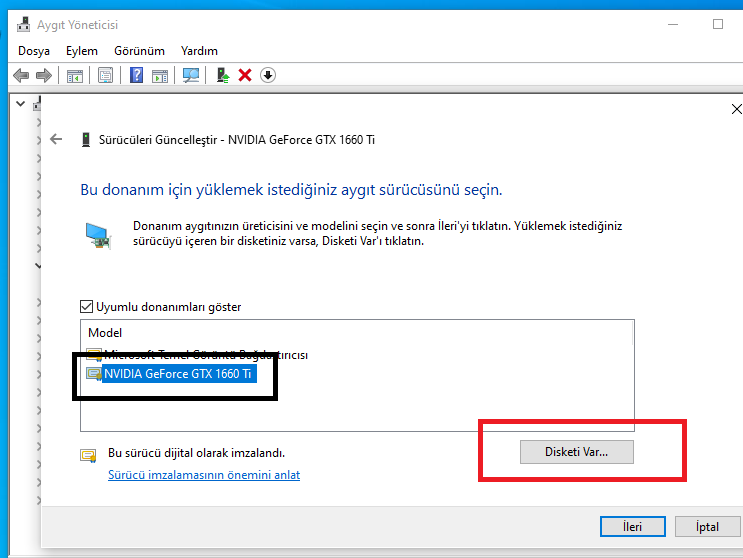Uncheck Uyumlu donanımları göster checkbox

tap(86, 306)
